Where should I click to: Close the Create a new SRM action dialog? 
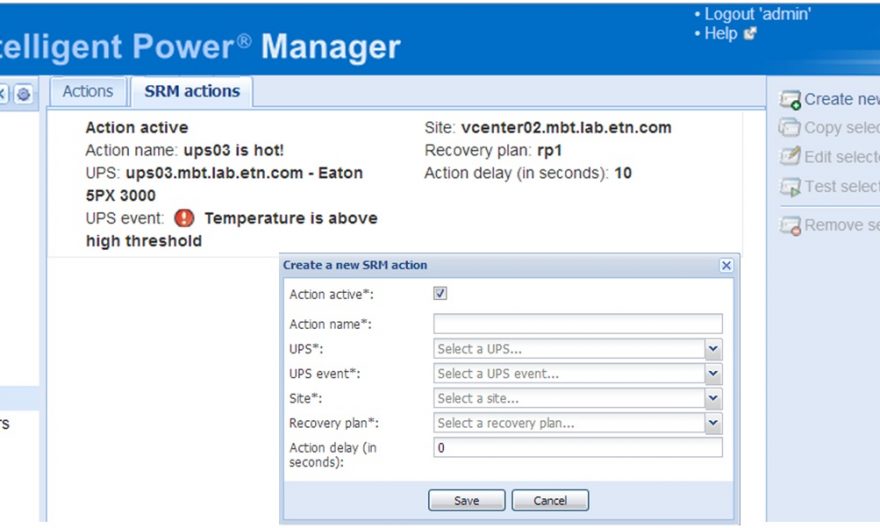[x=726, y=266]
